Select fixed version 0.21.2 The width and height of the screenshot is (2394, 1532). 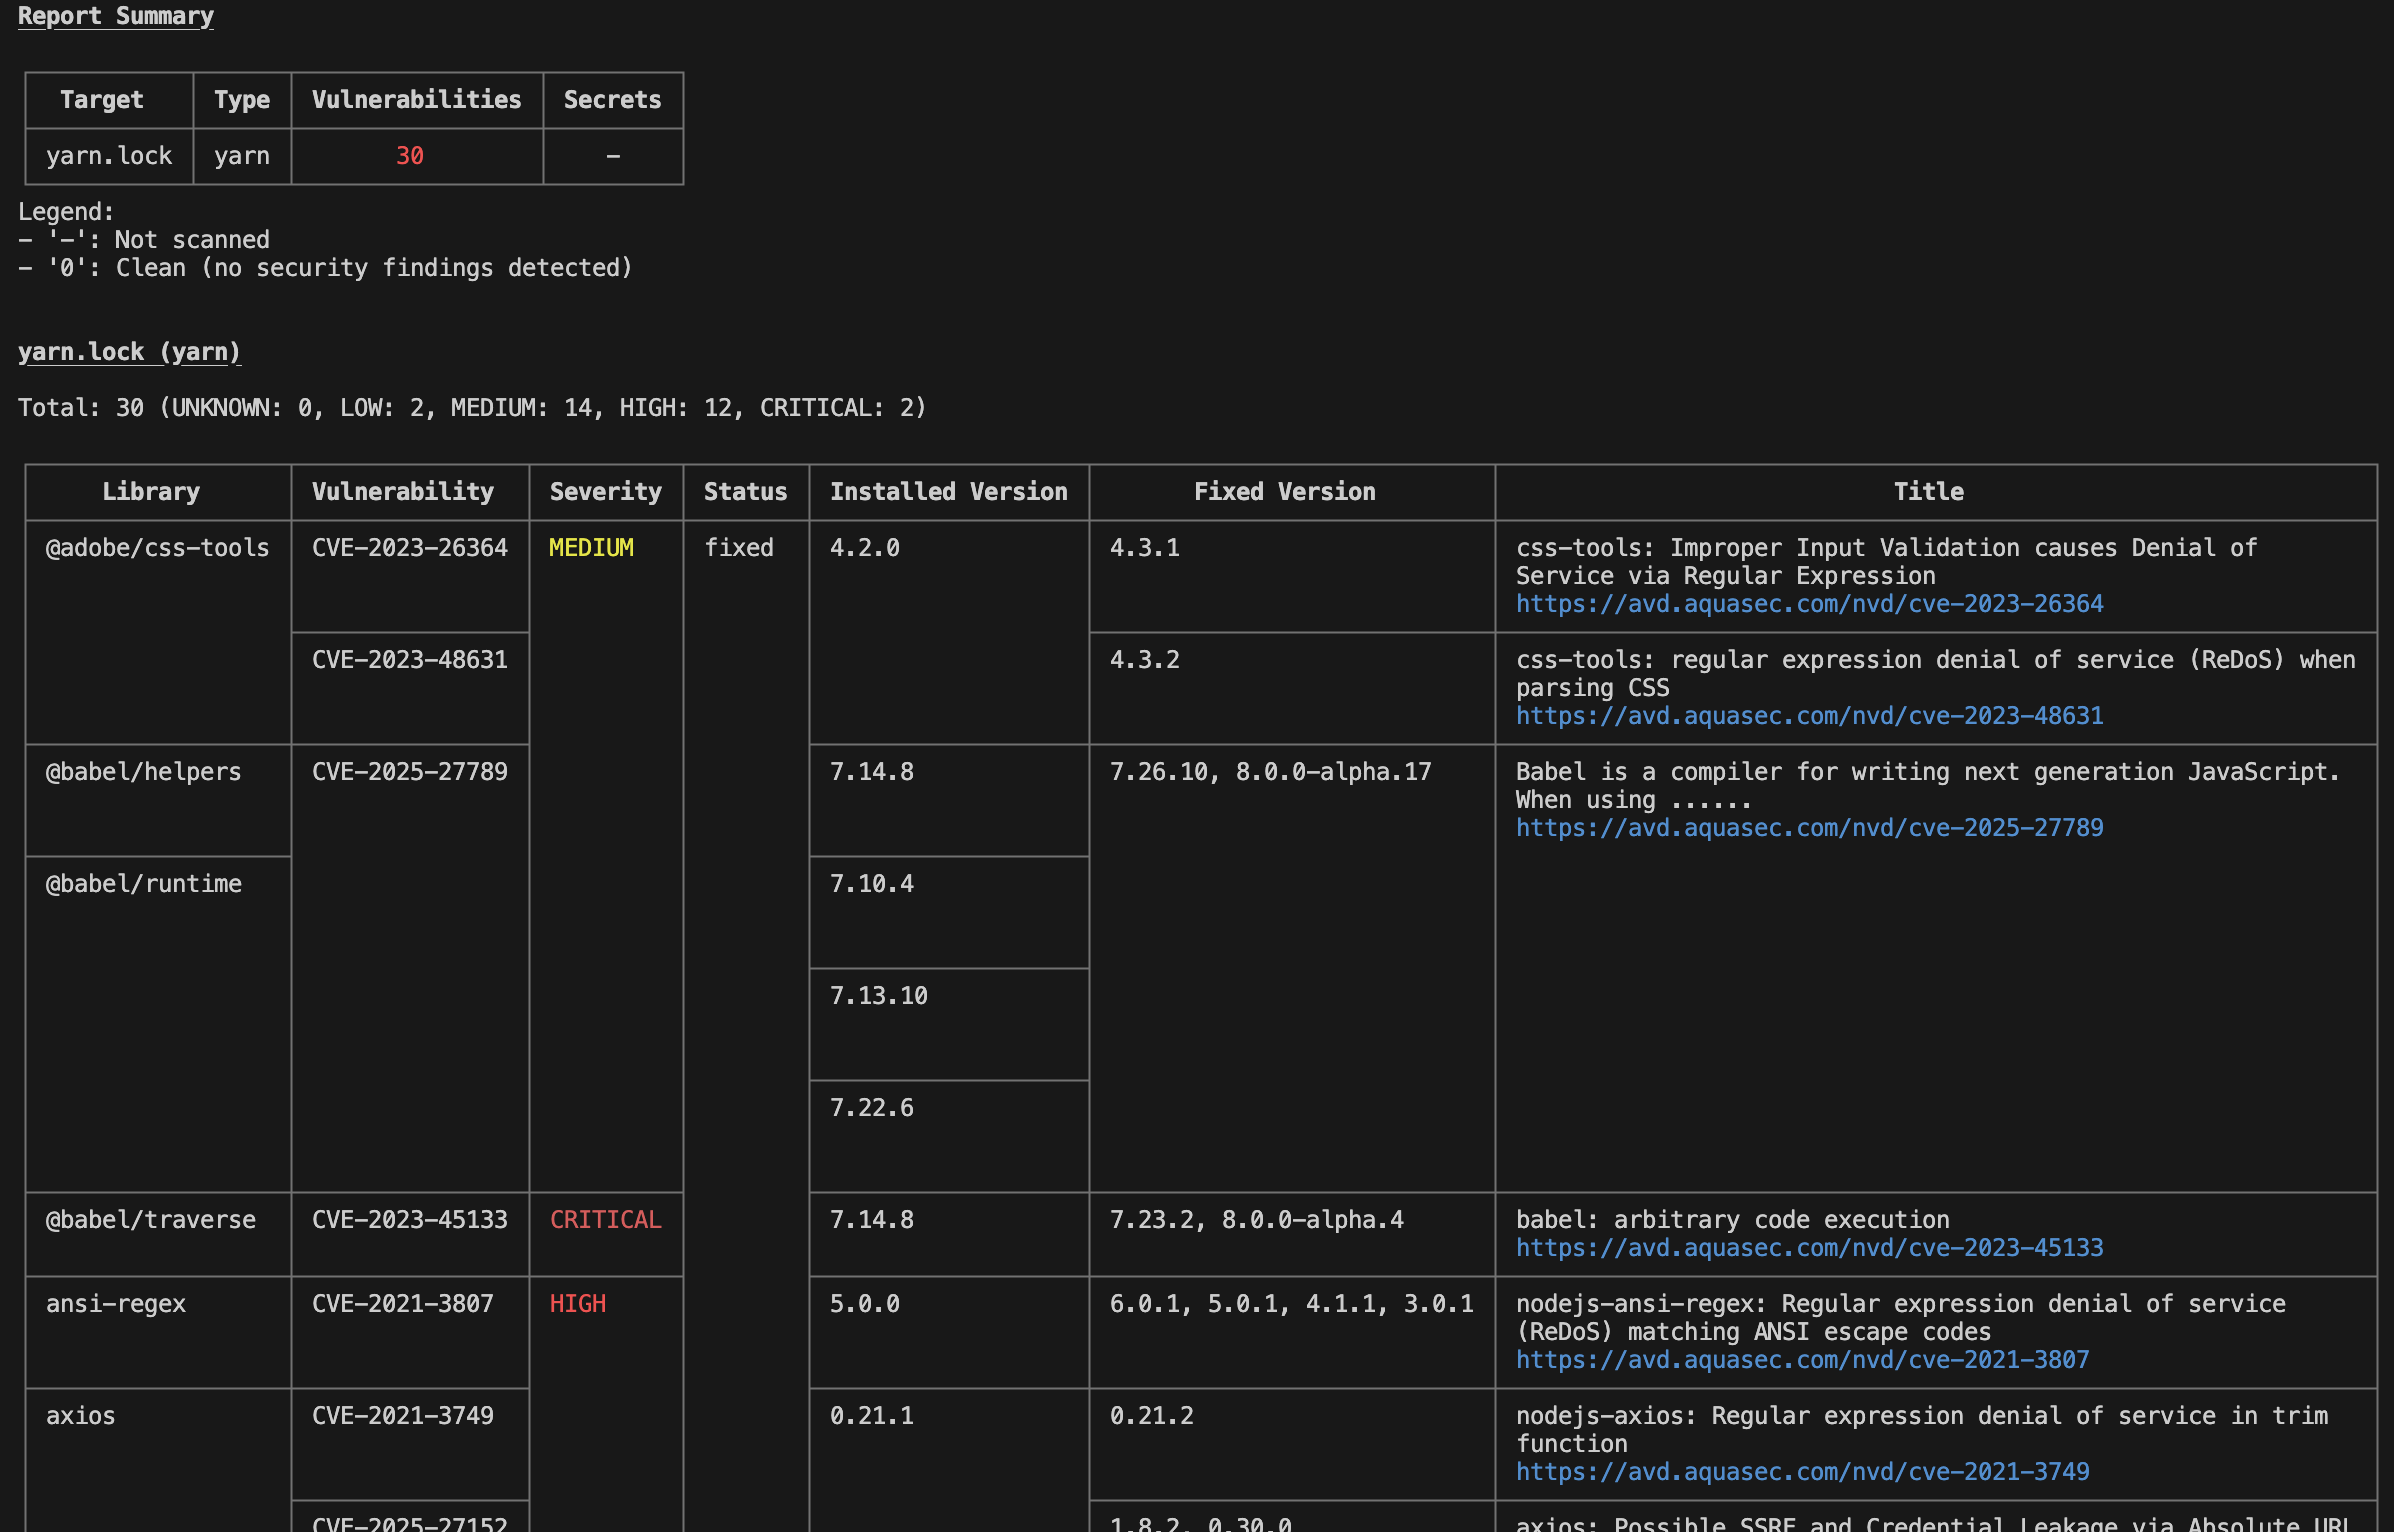click(x=1152, y=1416)
